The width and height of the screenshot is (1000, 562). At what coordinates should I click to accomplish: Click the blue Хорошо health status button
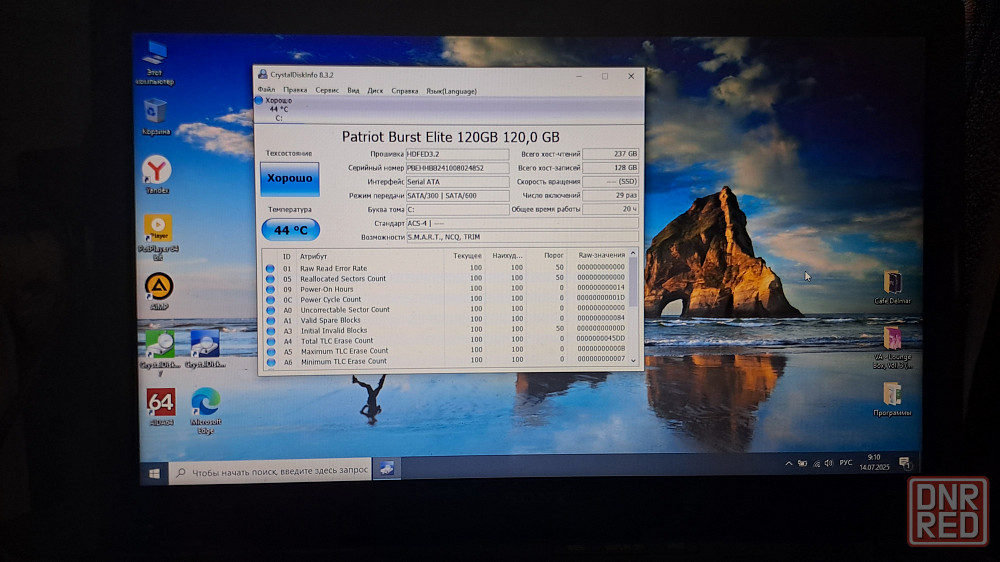click(x=290, y=179)
